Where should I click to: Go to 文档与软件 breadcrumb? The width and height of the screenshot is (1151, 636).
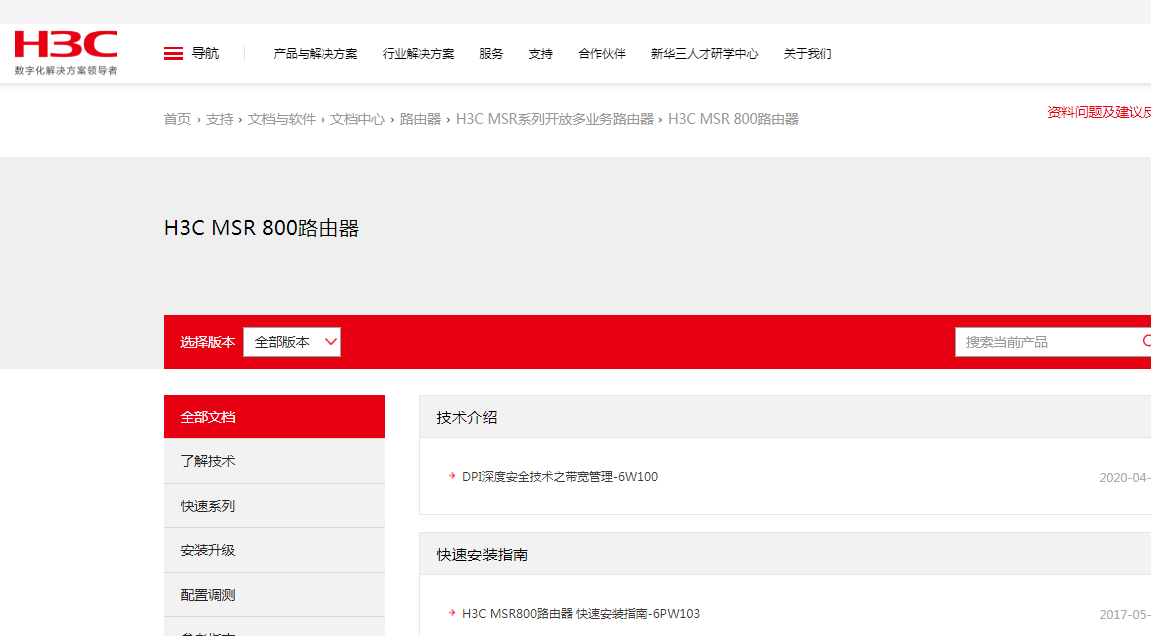click(281, 119)
